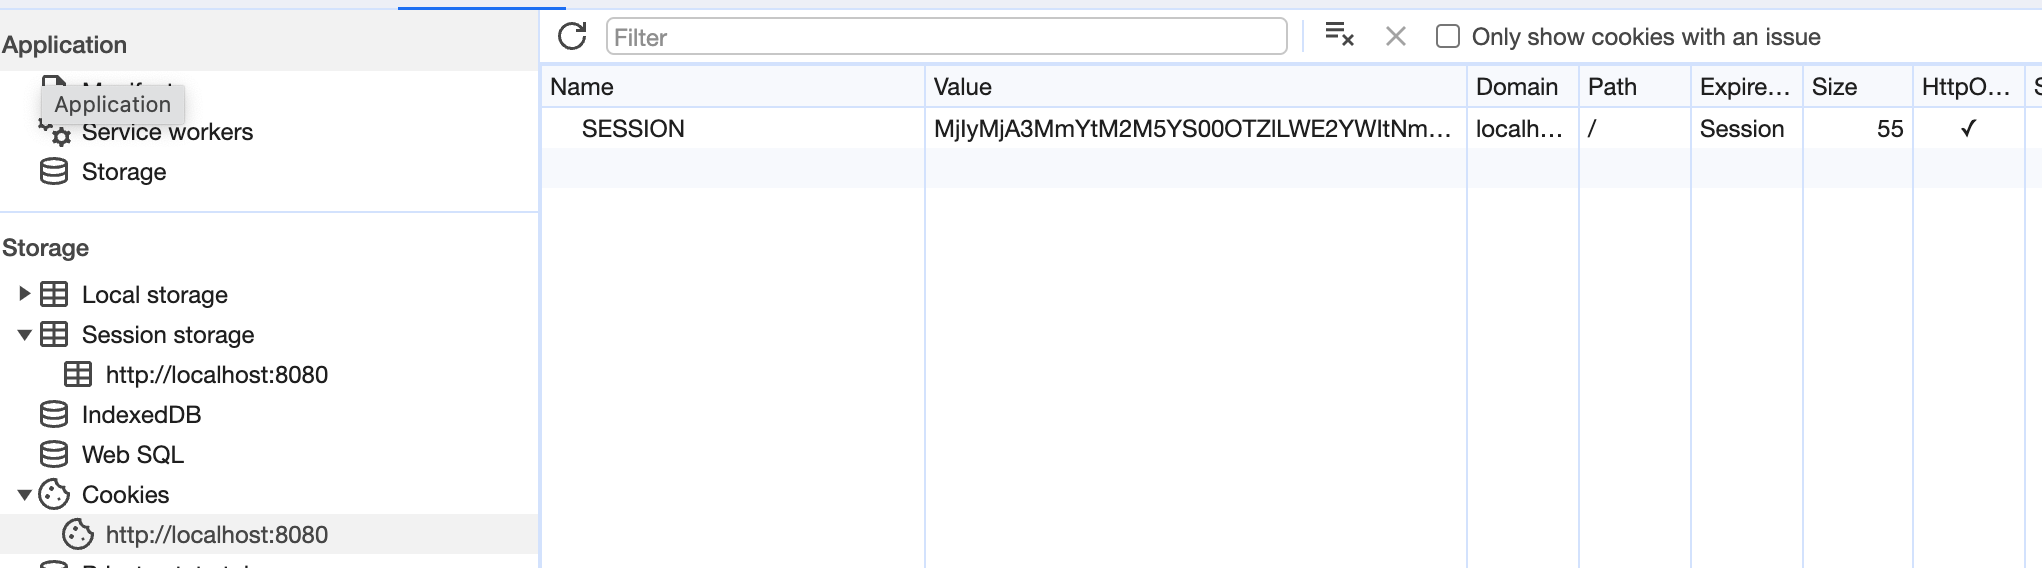Open Local storage item in sidebar

click(x=154, y=295)
